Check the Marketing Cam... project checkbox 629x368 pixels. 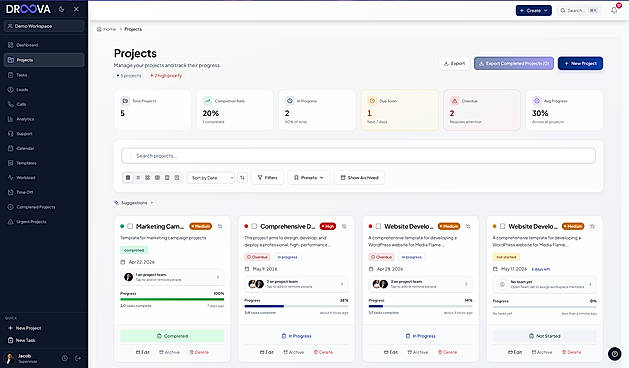point(130,226)
